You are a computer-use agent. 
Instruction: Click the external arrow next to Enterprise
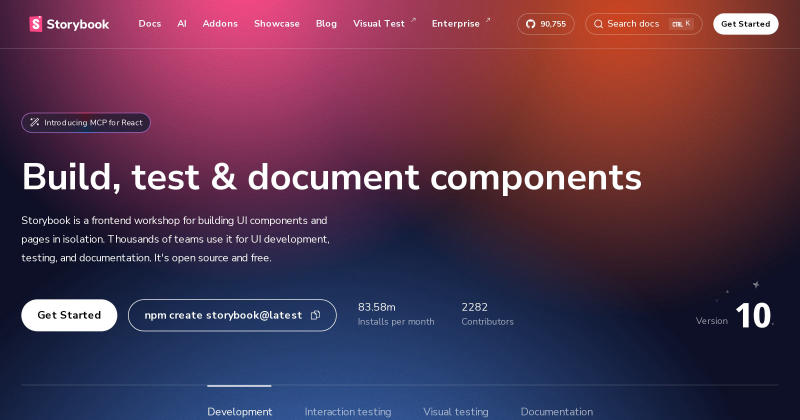(x=488, y=20)
